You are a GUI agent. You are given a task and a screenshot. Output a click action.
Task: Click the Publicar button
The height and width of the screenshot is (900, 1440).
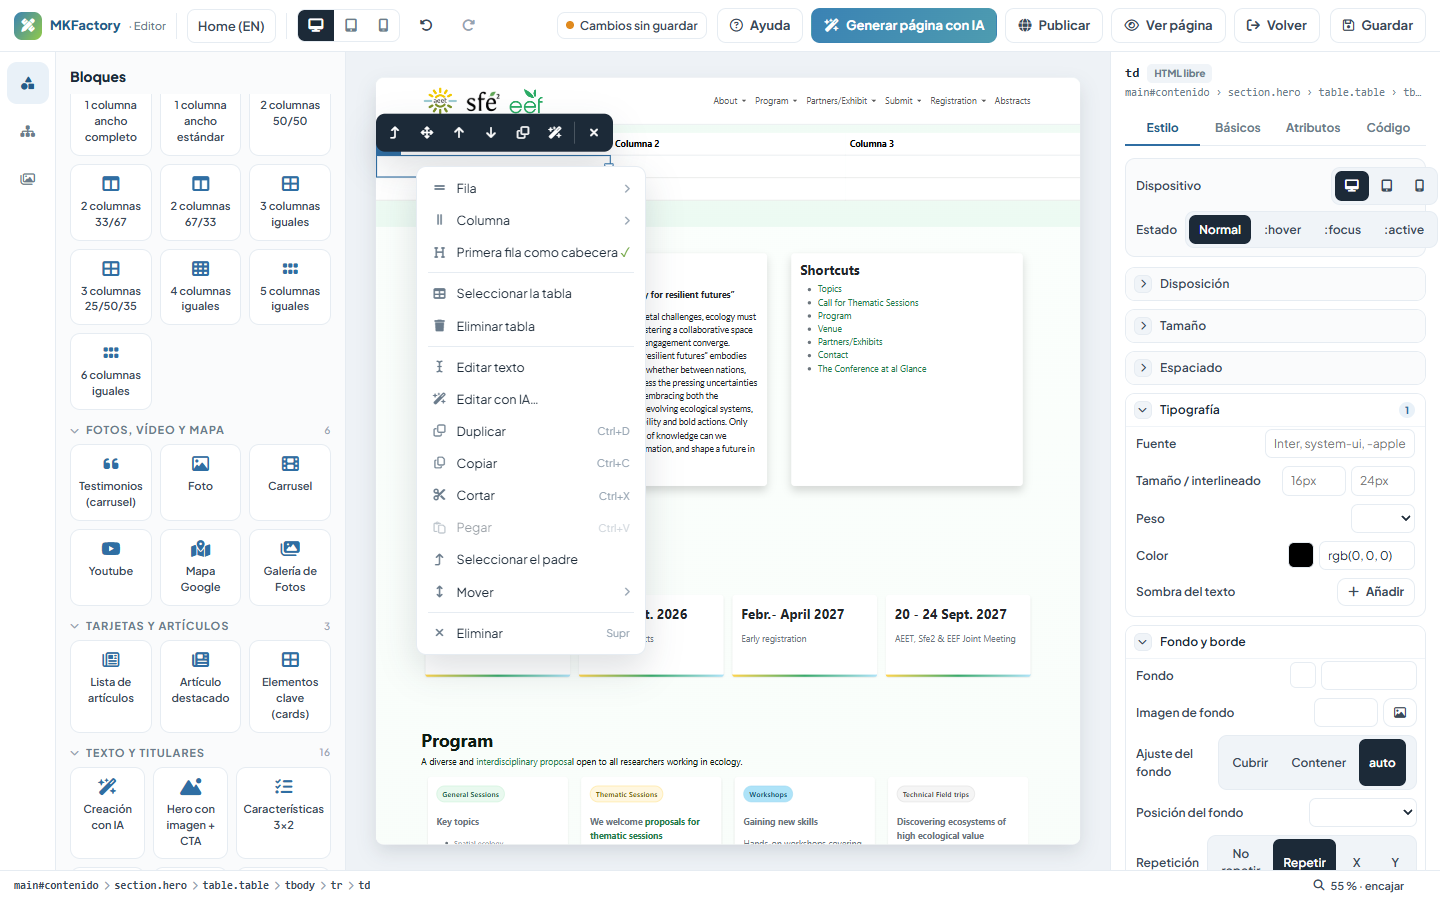[x=1054, y=25]
